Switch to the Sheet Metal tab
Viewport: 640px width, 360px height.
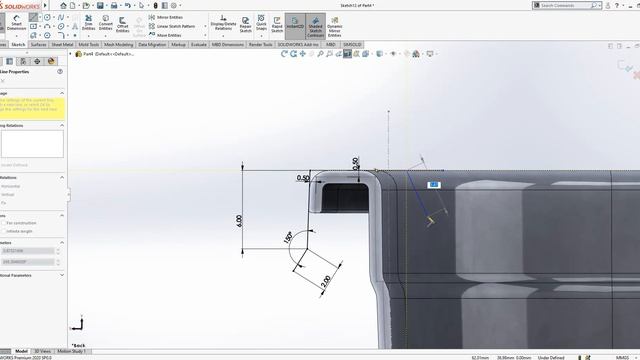[x=62, y=44]
